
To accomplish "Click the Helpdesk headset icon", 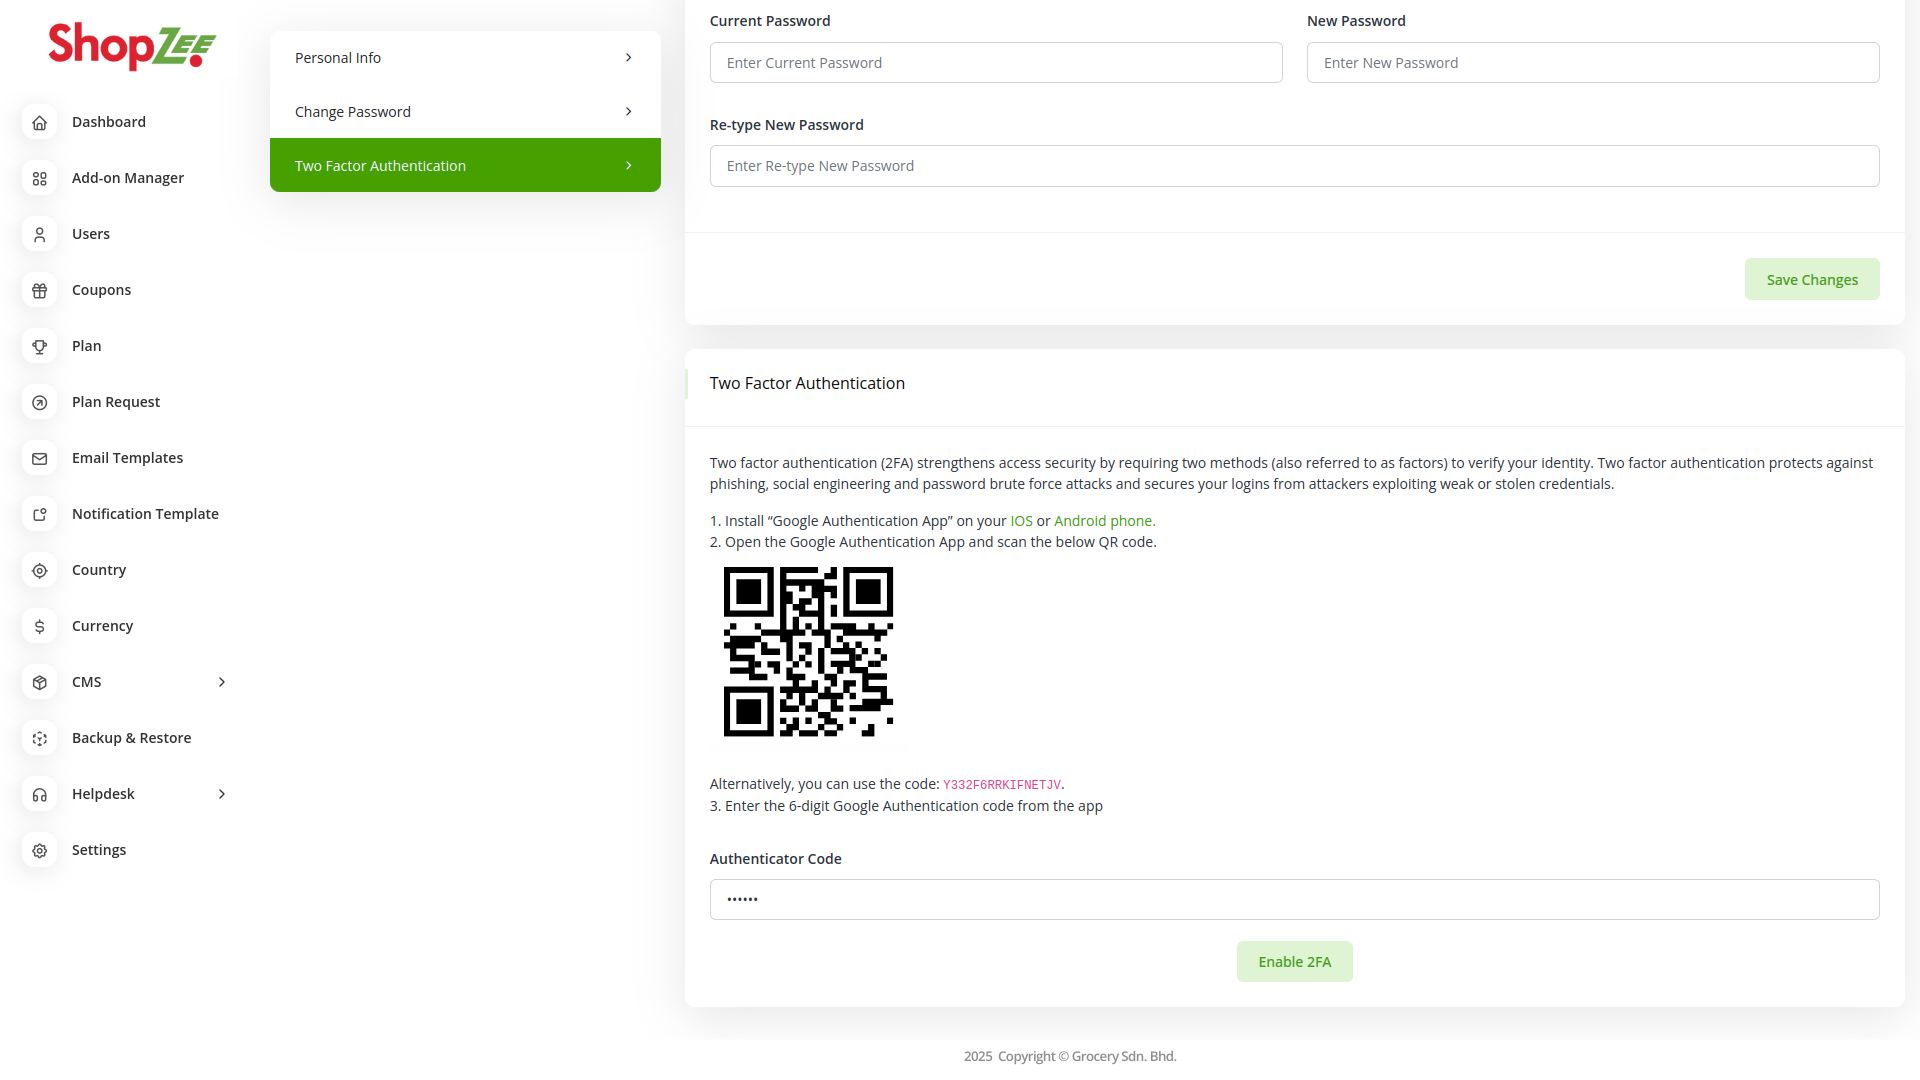I will [40, 794].
